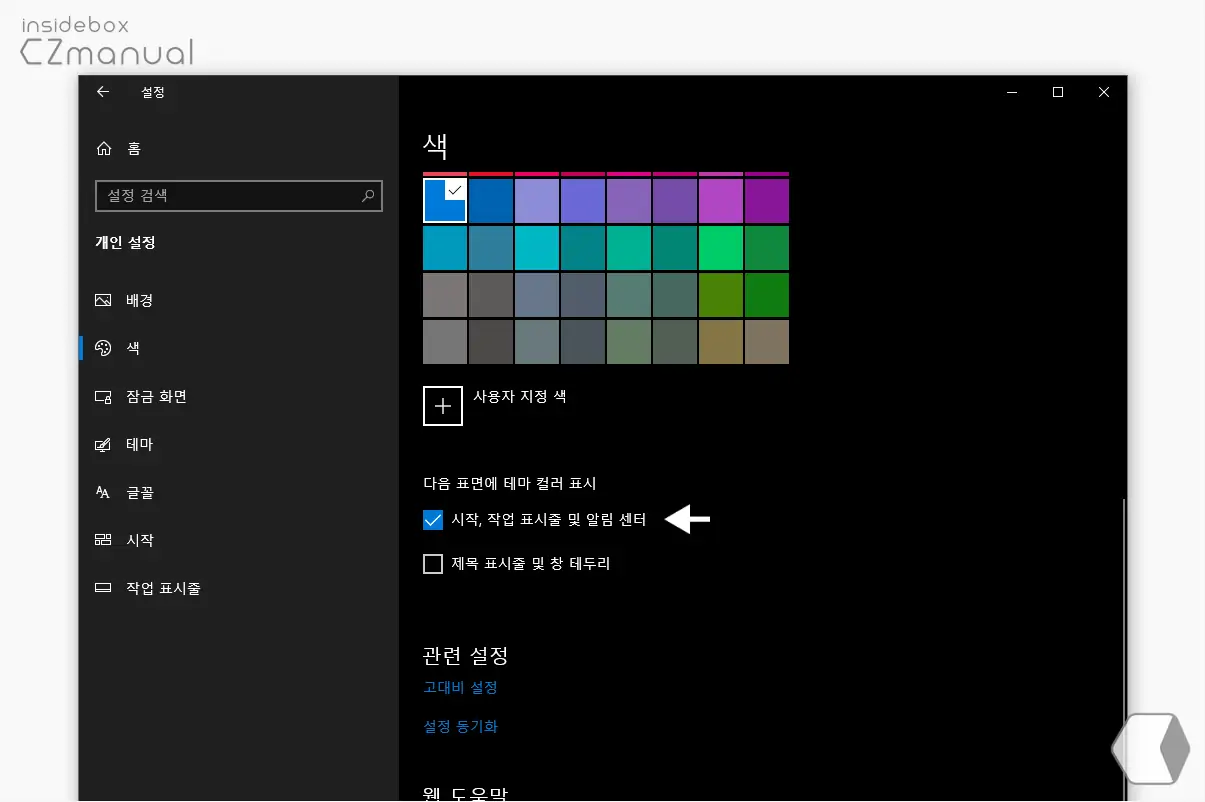
Task: Minimize the Settings window
Action: (x=1012, y=92)
